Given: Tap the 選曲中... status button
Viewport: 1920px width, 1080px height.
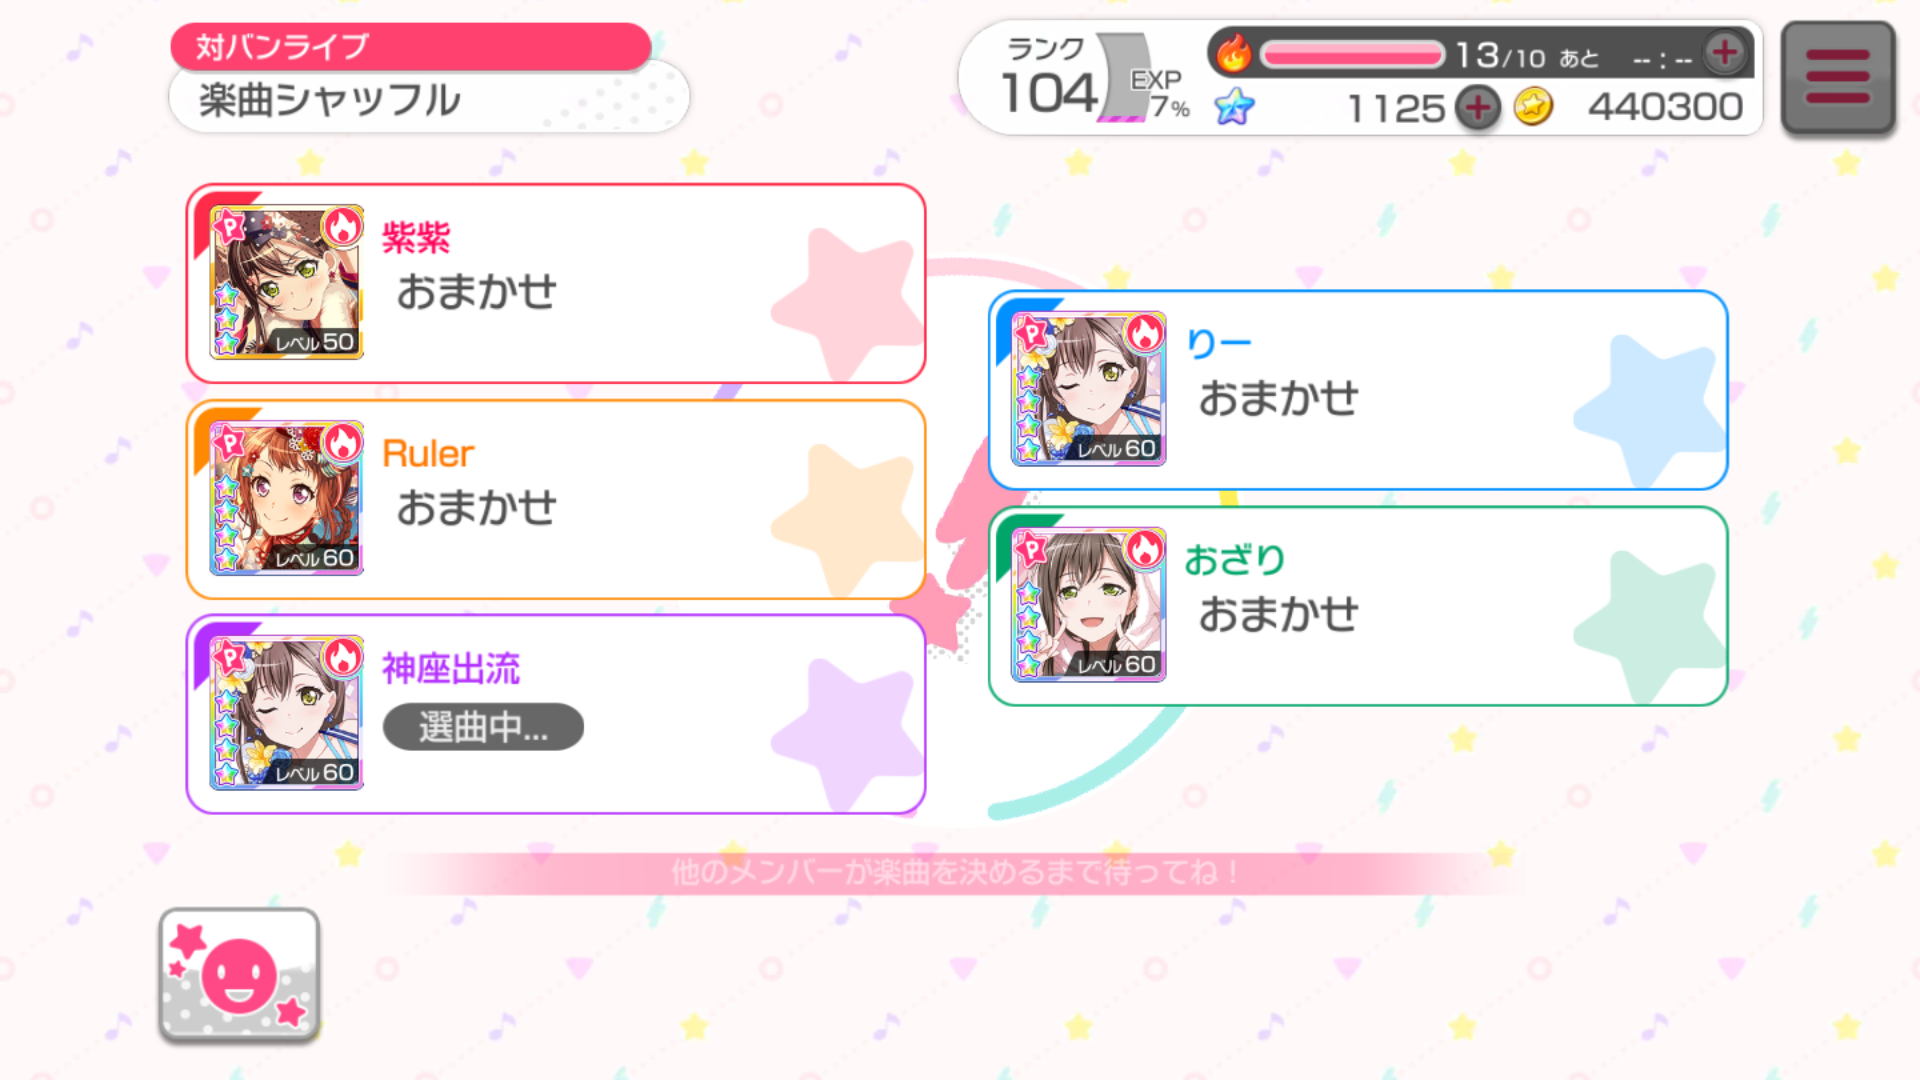Looking at the screenshot, I should point(483,727).
